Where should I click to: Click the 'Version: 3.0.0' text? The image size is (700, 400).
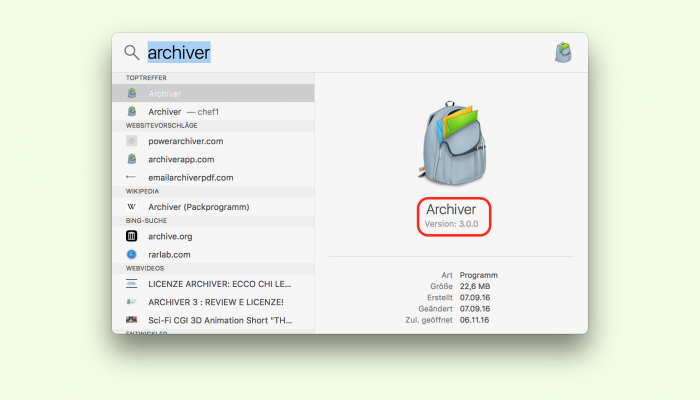[x=451, y=224]
